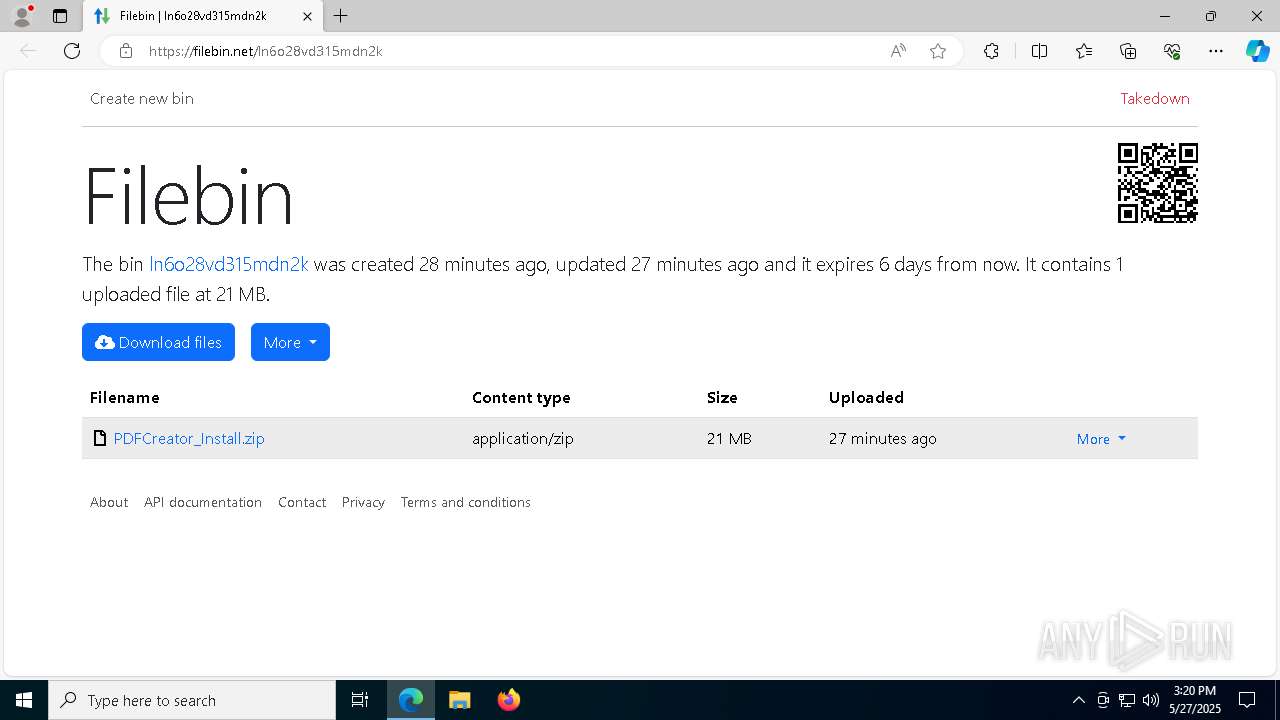Open the PDFCreator_Install.zip file link
Screen dimensions: 1280x720
[x=189, y=438]
